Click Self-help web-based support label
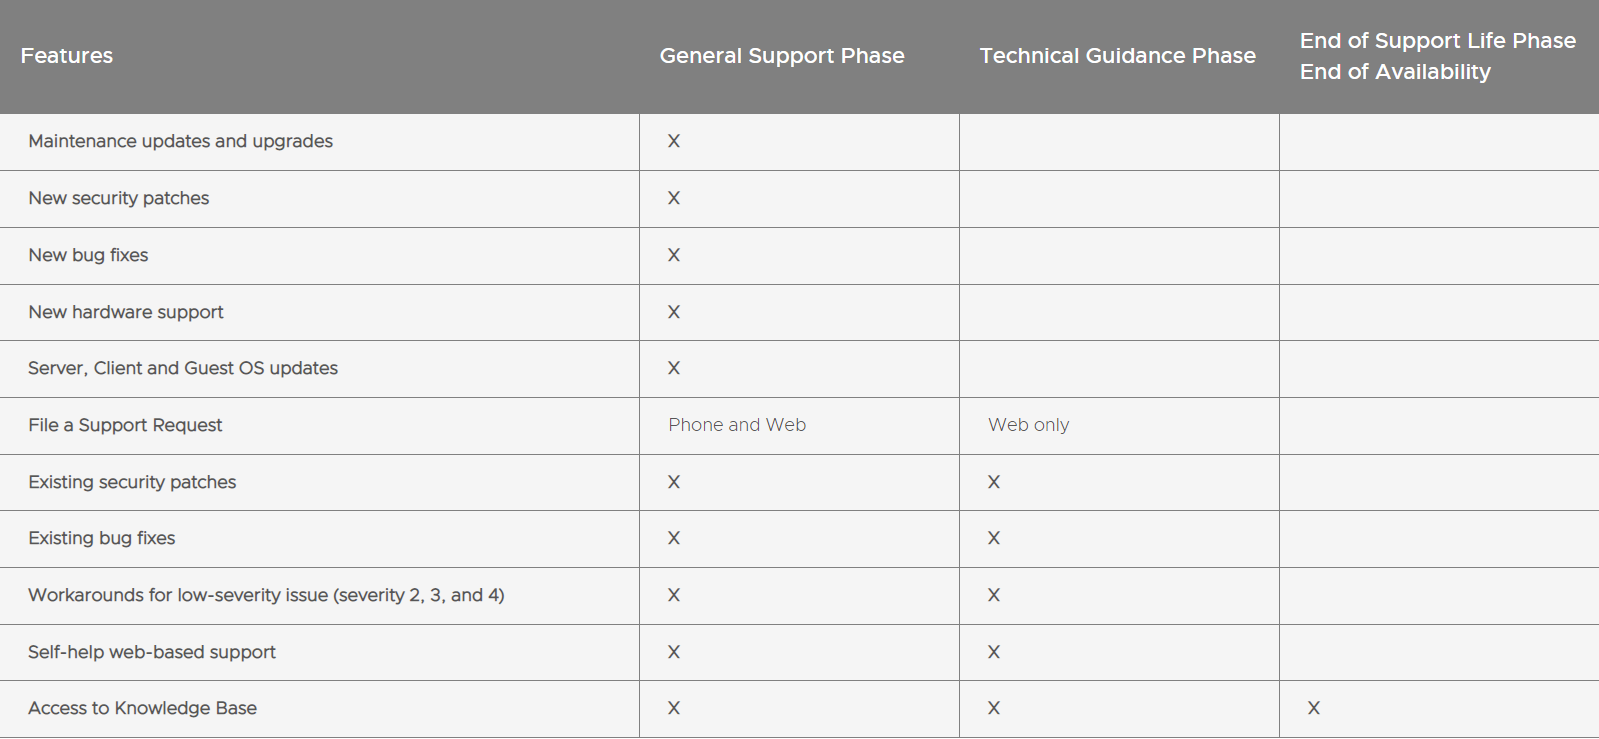This screenshot has height=739, width=1599. pyautogui.click(x=152, y=652)
